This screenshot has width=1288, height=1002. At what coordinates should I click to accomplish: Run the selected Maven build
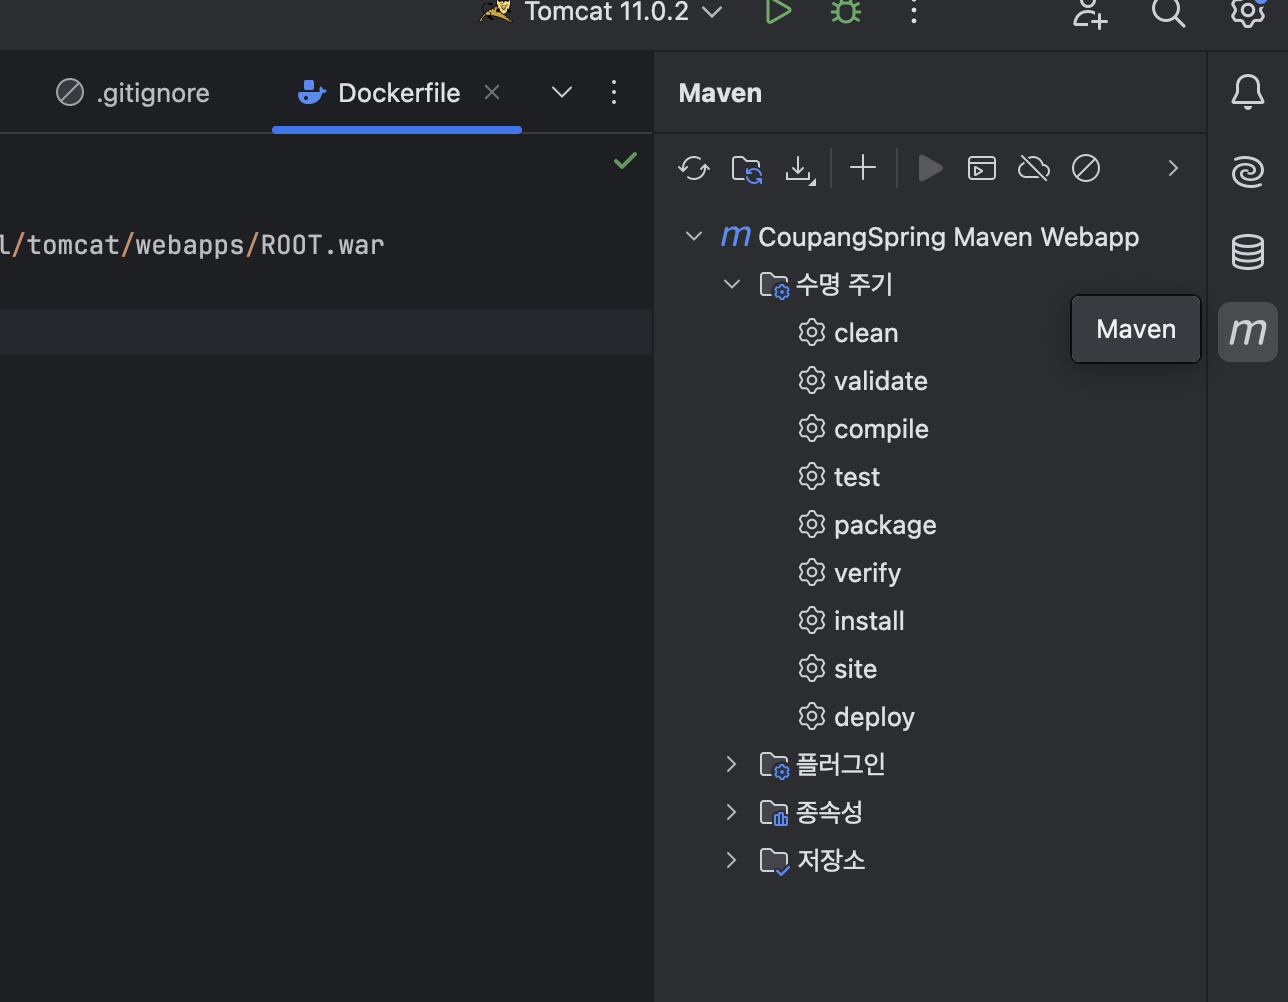tap(929, 168)
